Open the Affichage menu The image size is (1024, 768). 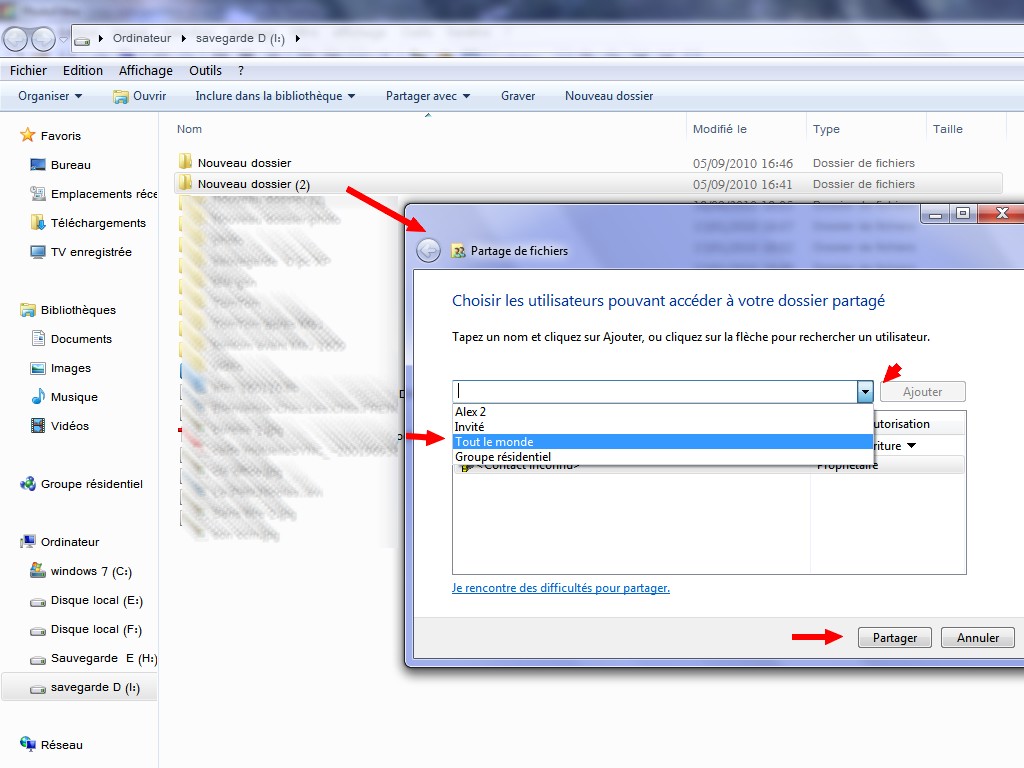point(145,71)
